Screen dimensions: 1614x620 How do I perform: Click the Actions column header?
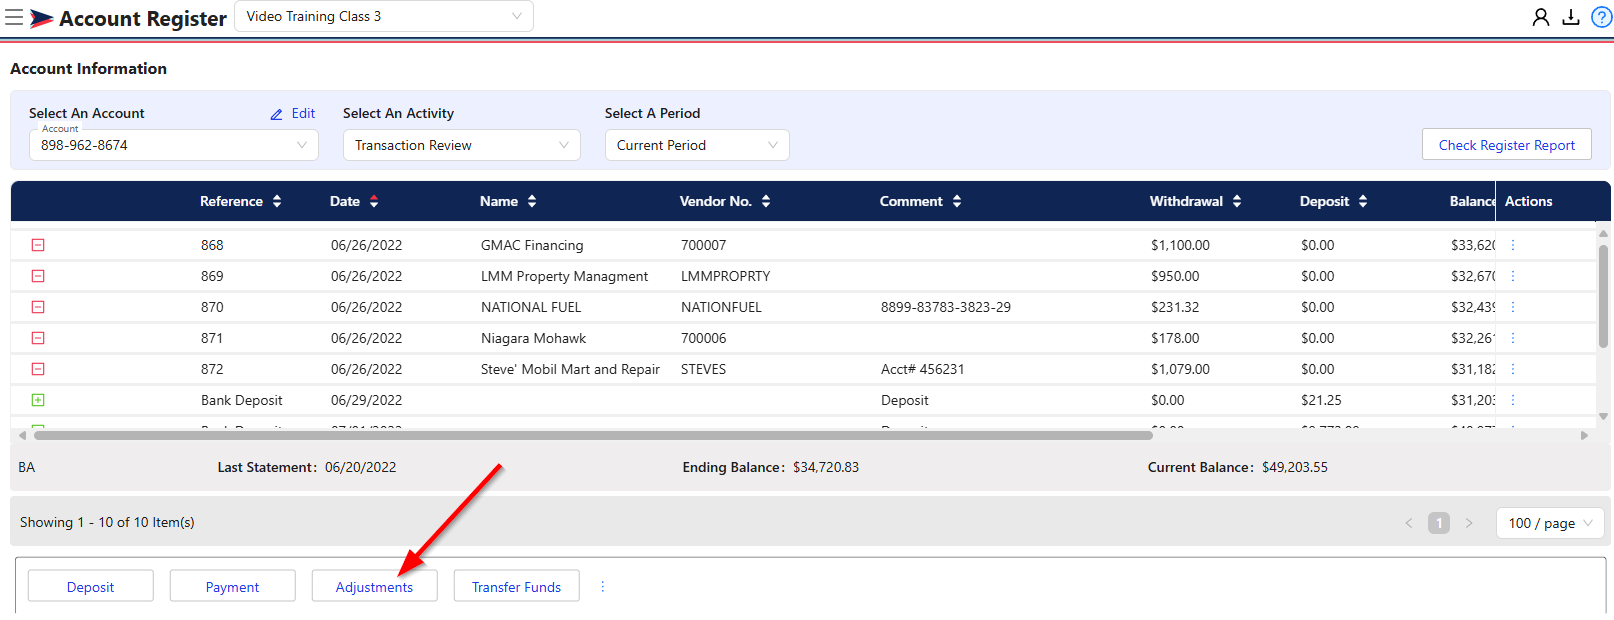click(x=1528, y=201)
